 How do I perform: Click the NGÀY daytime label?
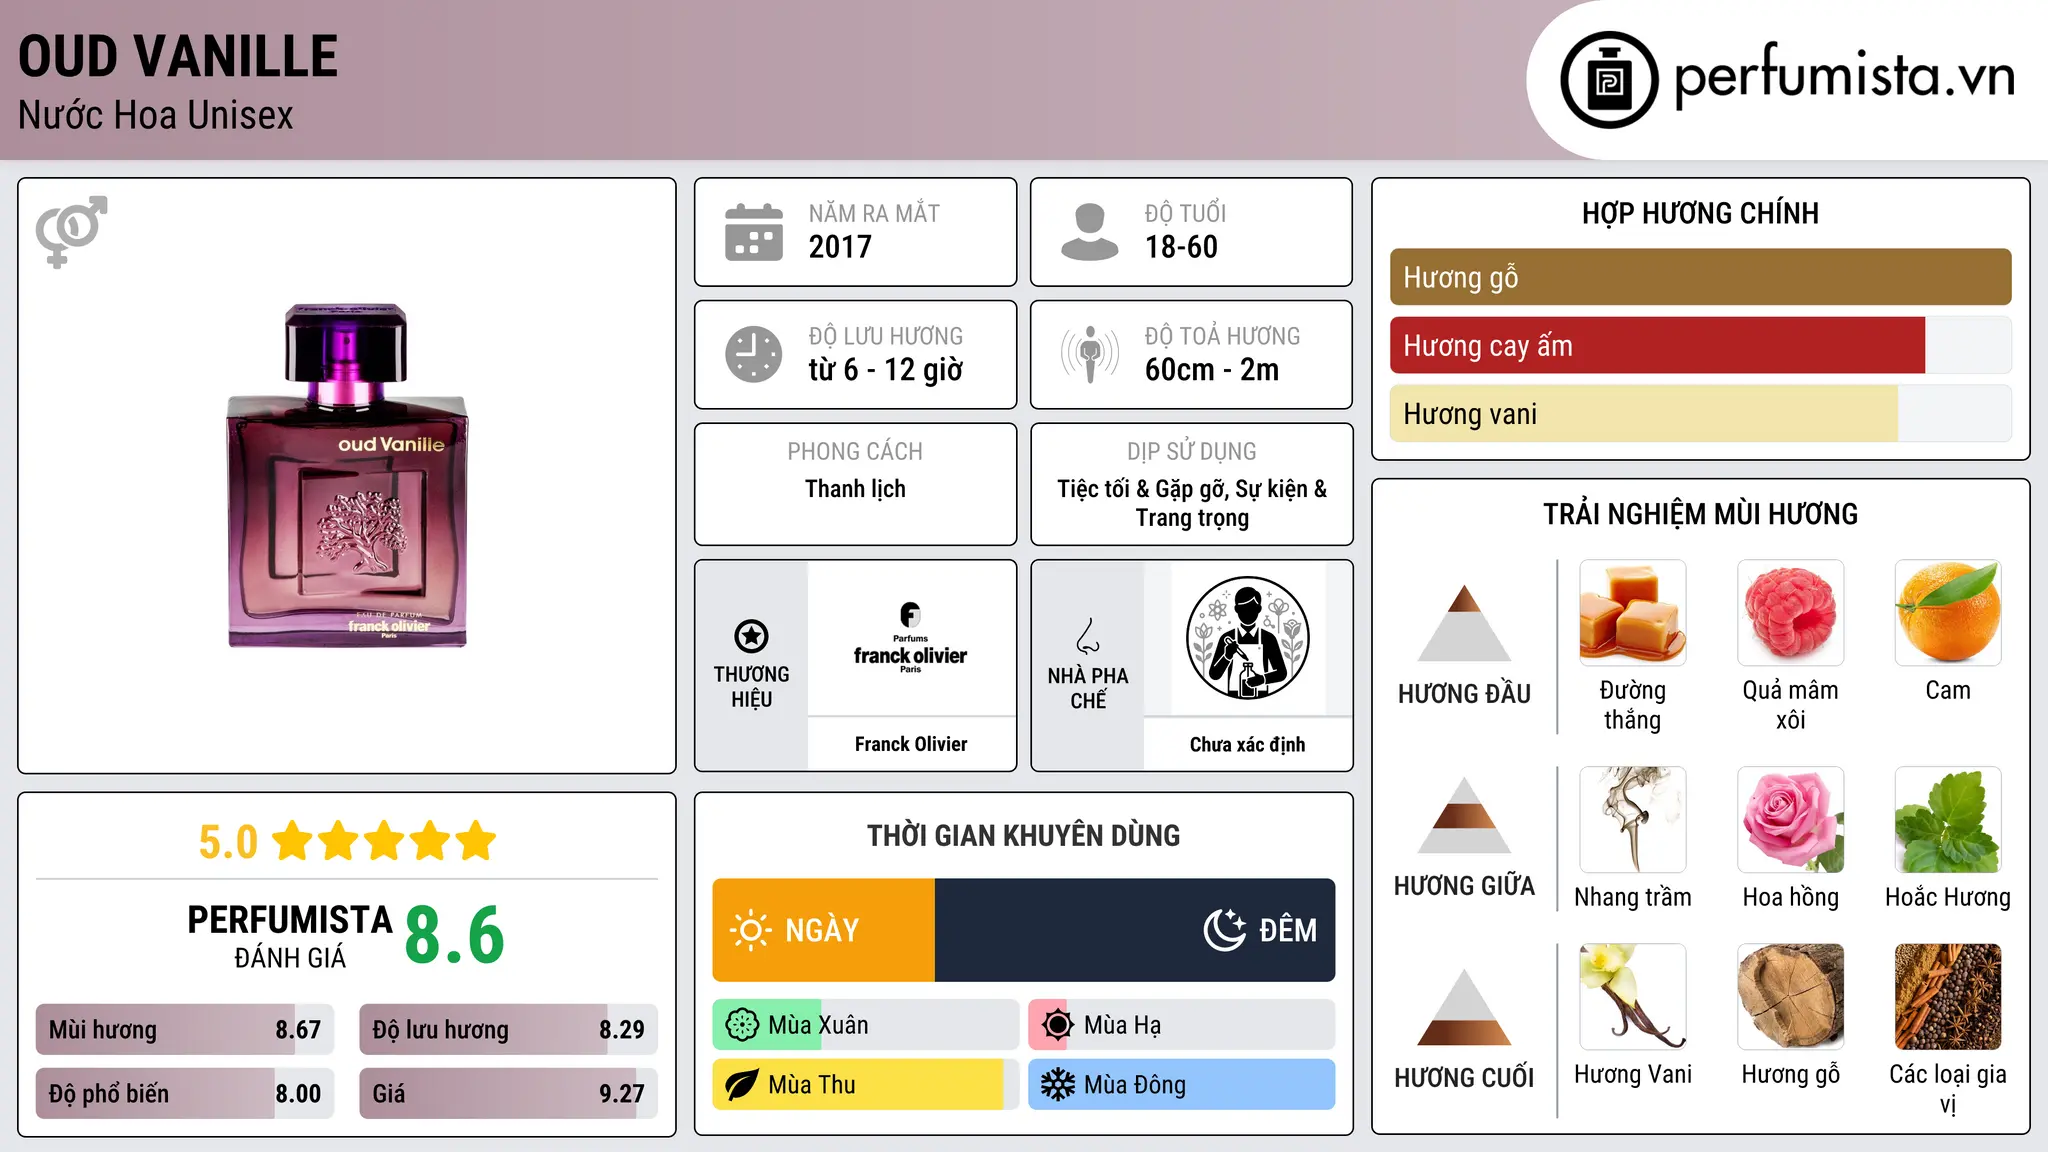tap(822, 931)
